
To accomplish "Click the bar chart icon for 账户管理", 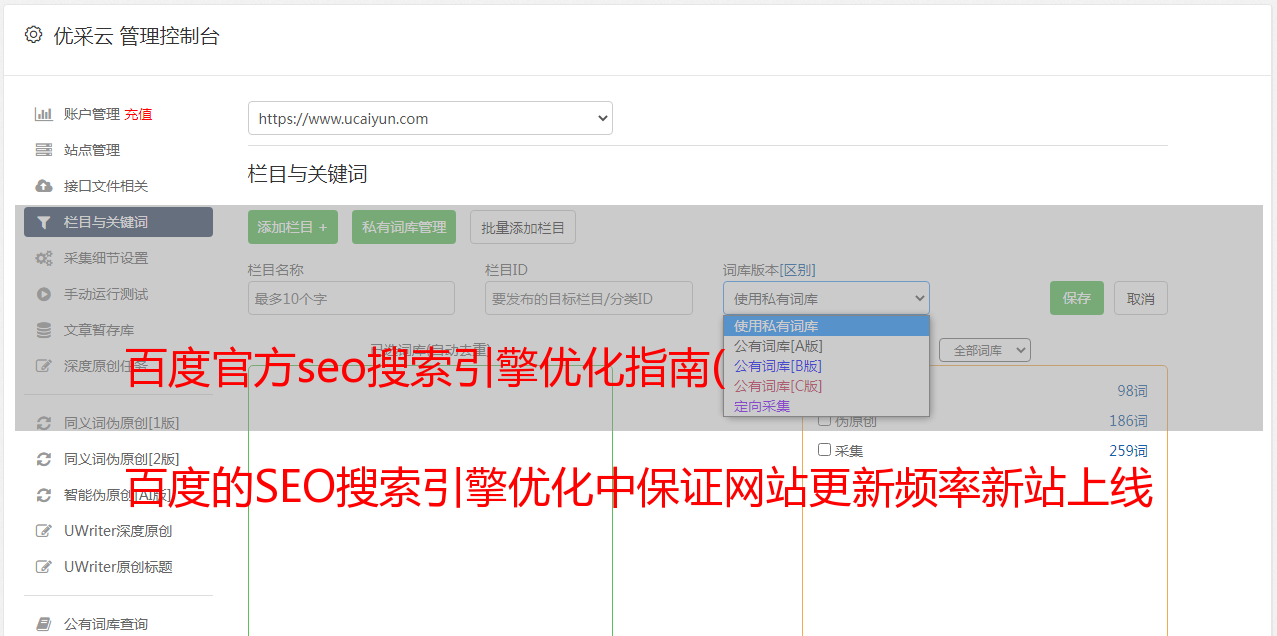I will [43, 114].
